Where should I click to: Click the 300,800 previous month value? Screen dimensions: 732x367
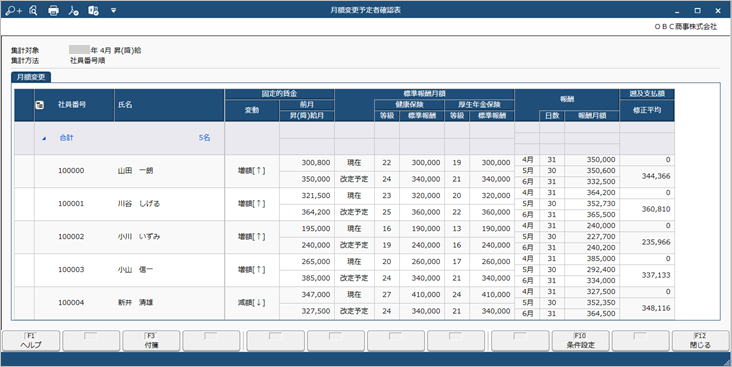click(316, 163)
